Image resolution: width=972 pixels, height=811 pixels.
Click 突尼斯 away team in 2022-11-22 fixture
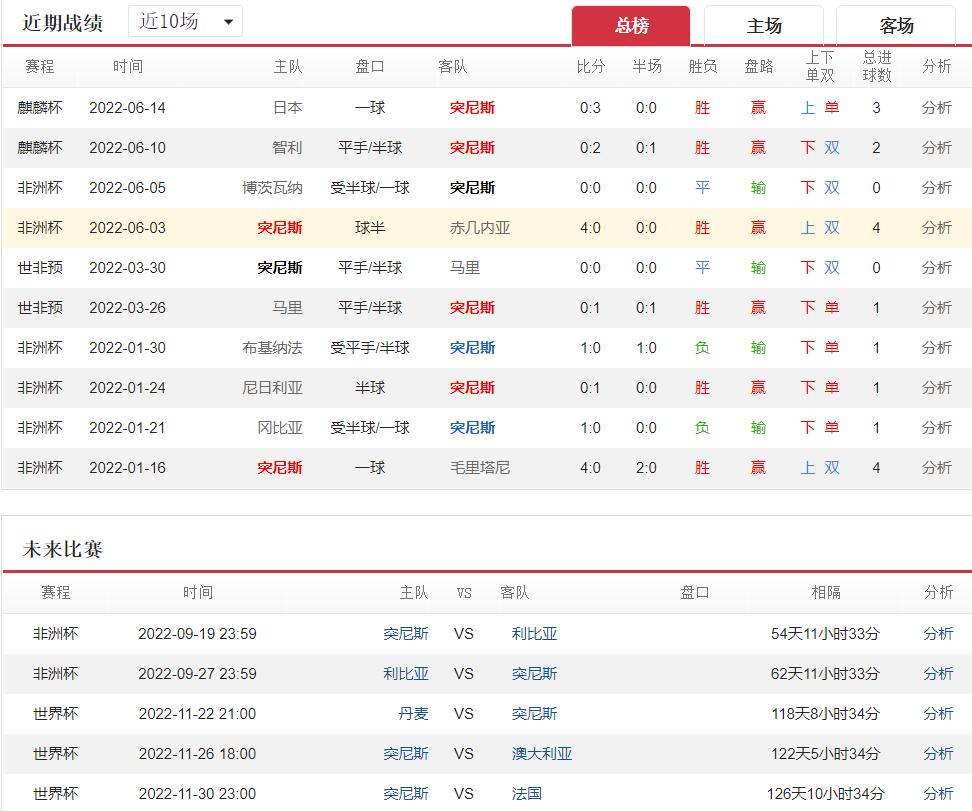click(x=534, y=714)
